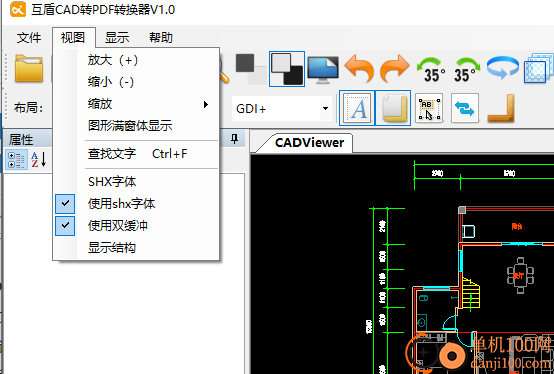Viewport: 554px width, 374px height.
Task: Open file with the folder icon
Action: pyautogui.click(x=29, y=69)
